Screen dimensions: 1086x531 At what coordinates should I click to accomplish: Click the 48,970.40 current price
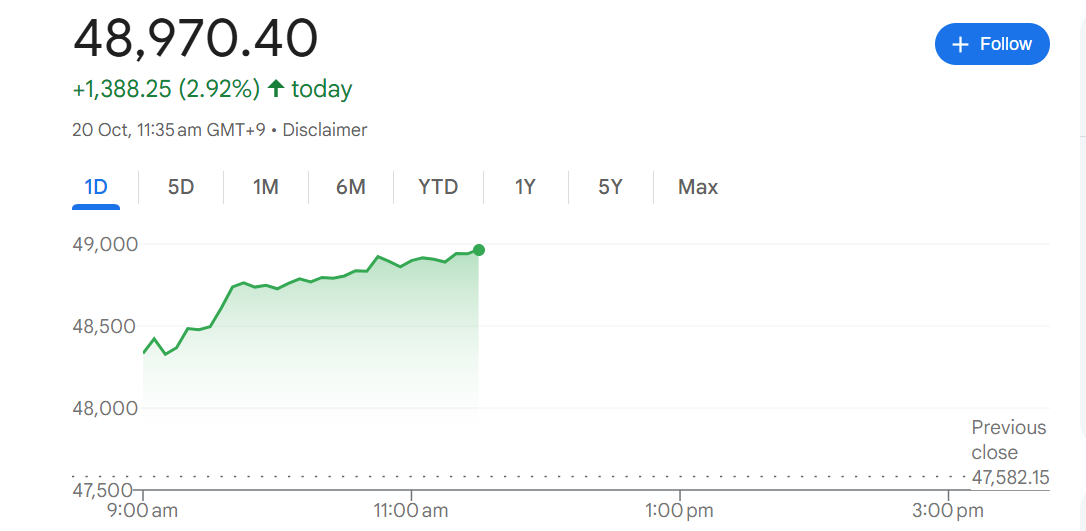(x=196, y=39)
